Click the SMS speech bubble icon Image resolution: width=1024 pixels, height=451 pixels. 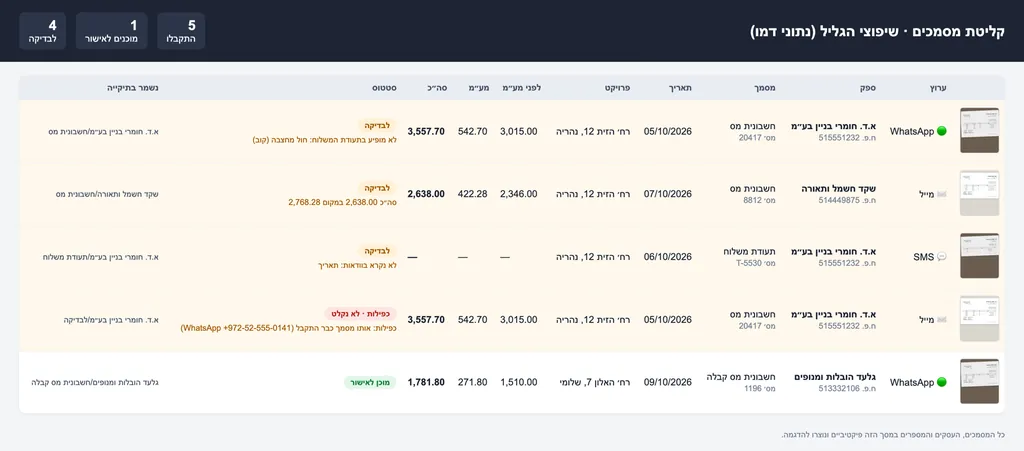tap(941, 257)
